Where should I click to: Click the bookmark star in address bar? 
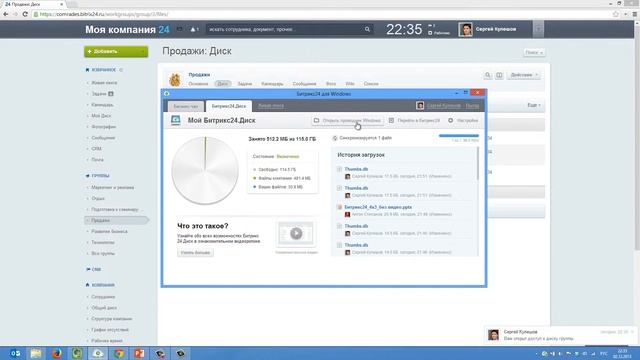[616, 14]
